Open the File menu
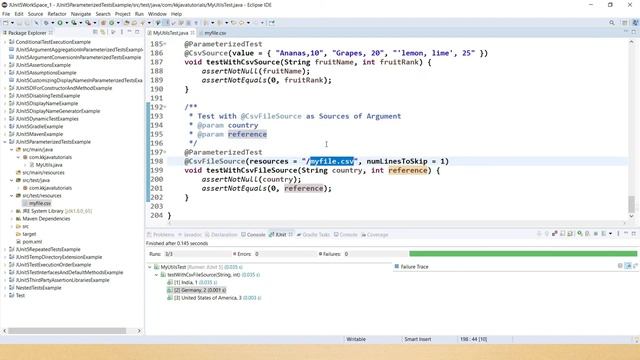This screenshot has width=640, height=360. click(6, 14)
